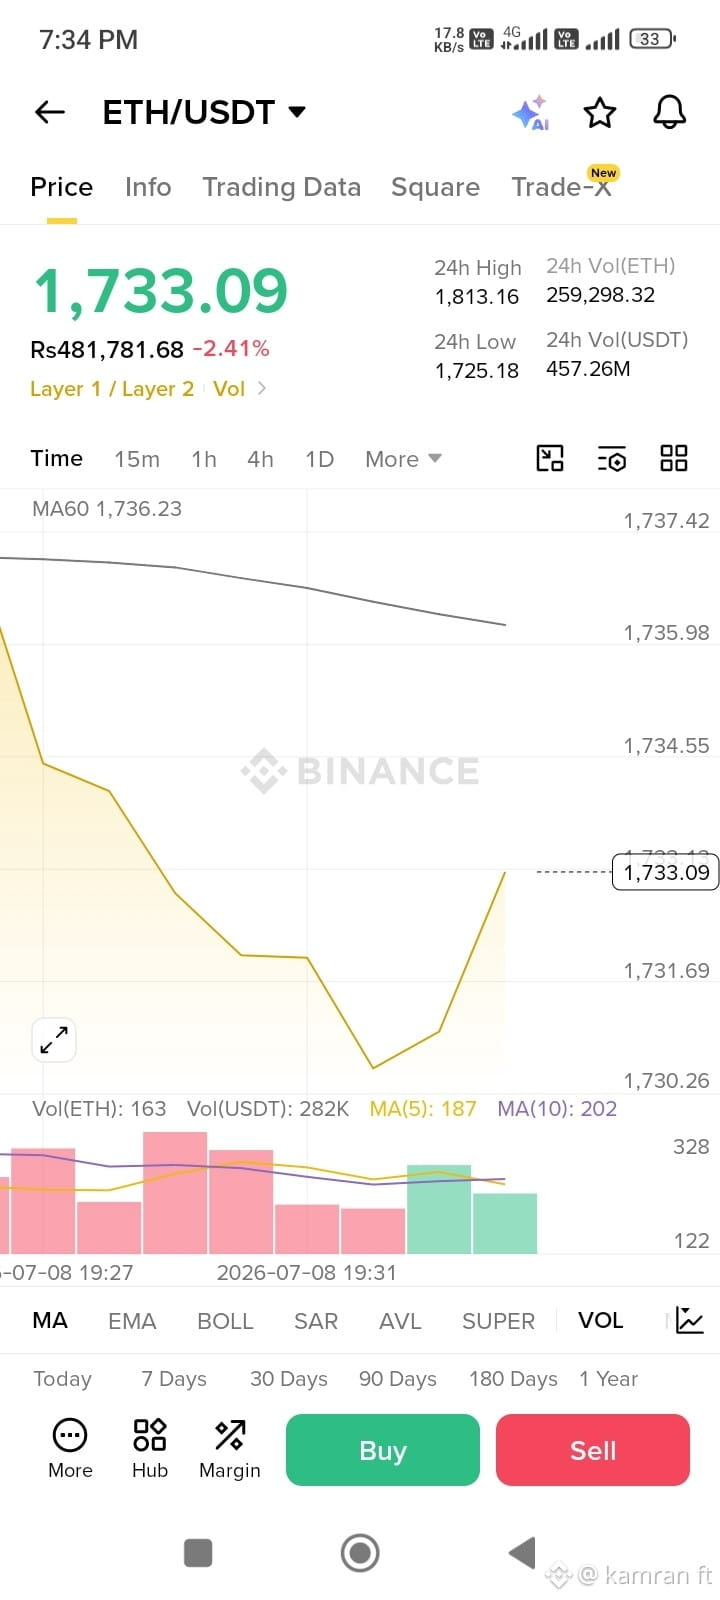720x1600 pixels.
Task: Open the More timeframes dropdown
Action: [403, 459]
